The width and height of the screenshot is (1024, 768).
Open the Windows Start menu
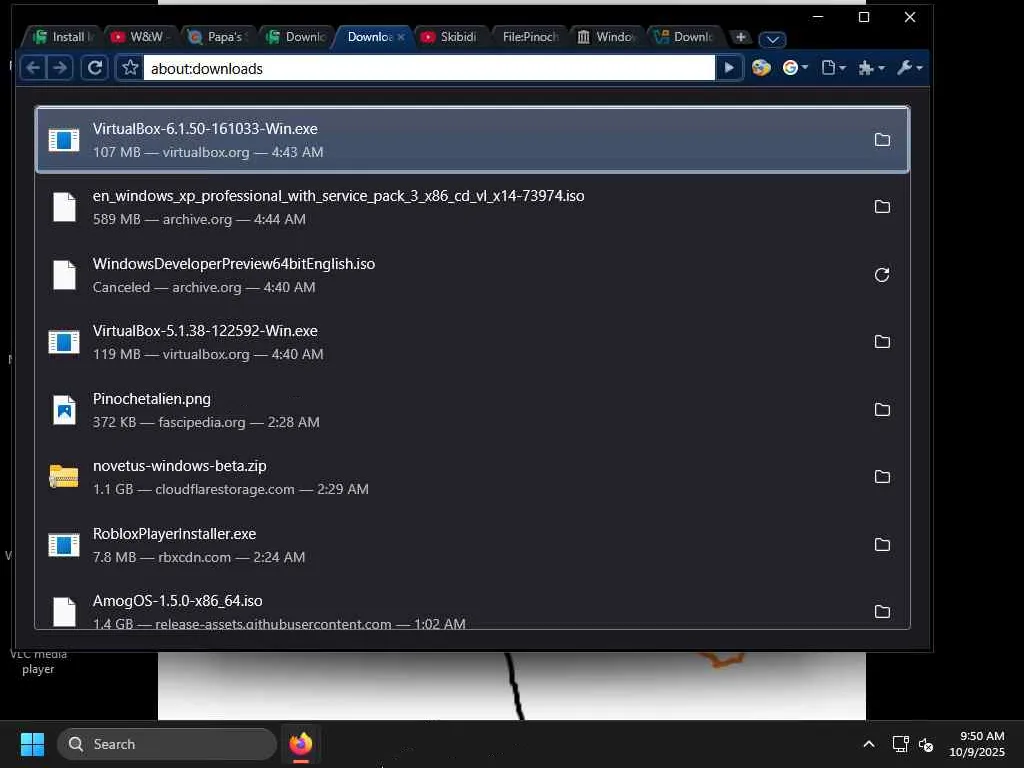click(32, 744)
